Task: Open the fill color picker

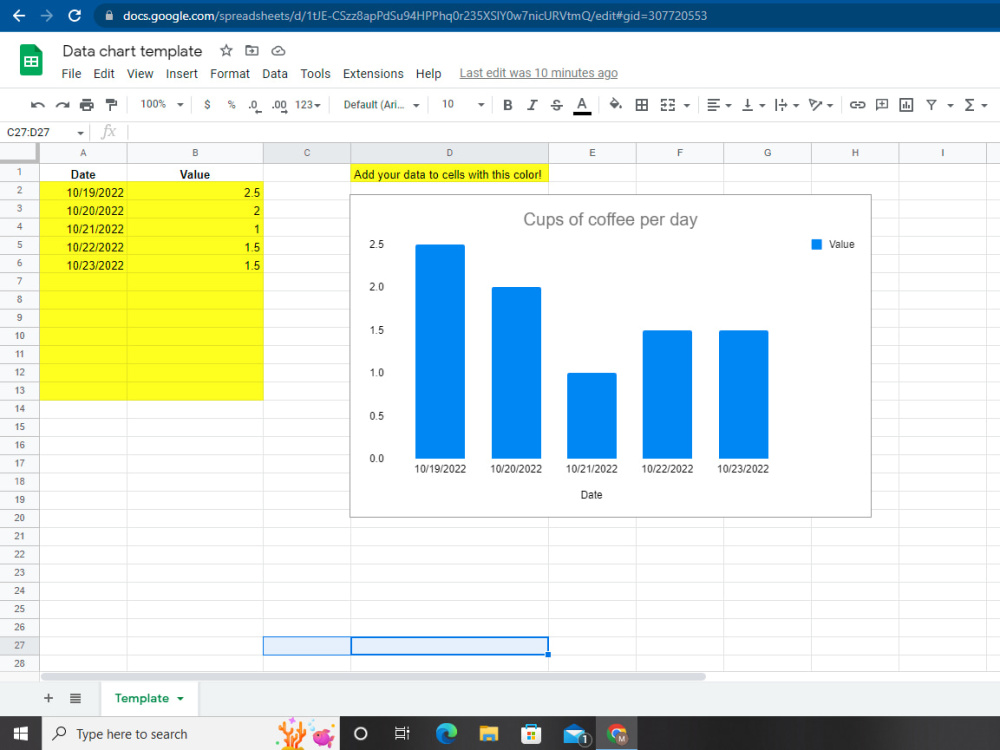Action: pyautogui.click(x=615, y=105)
